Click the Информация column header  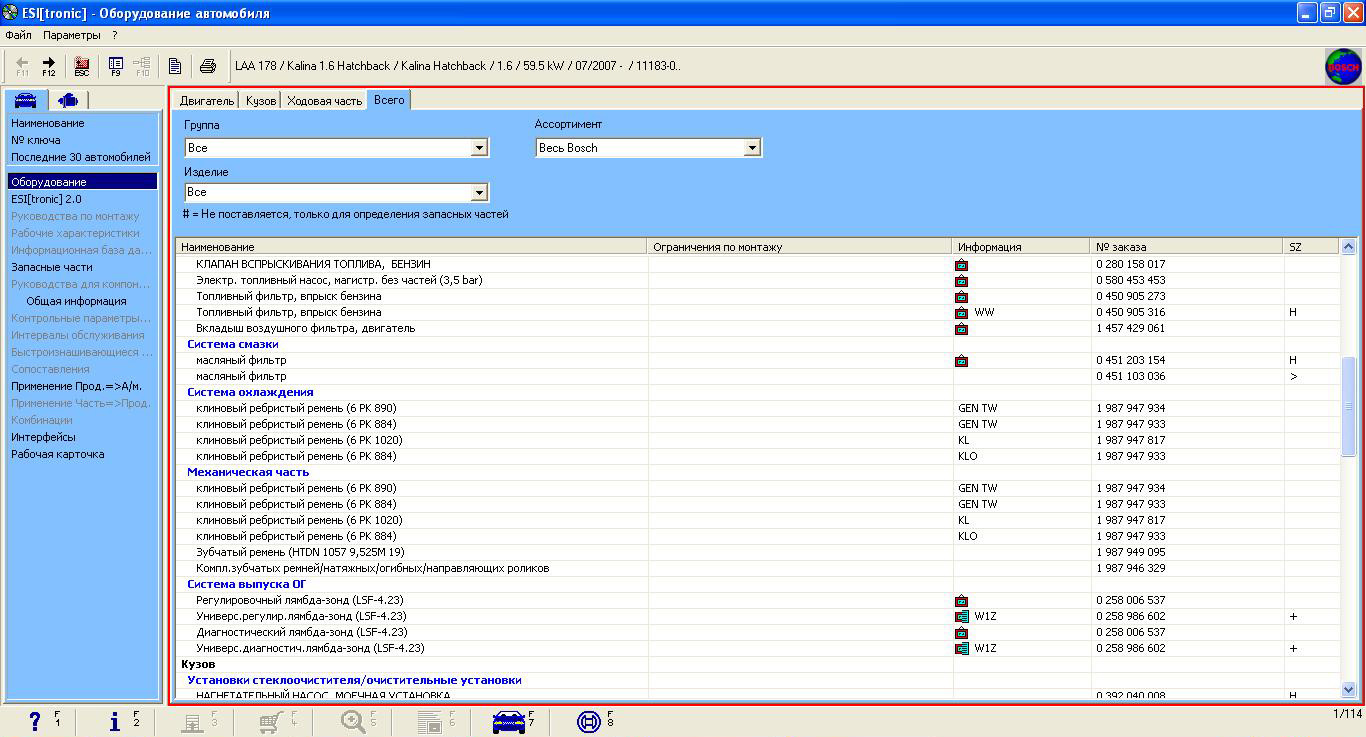1021,247
